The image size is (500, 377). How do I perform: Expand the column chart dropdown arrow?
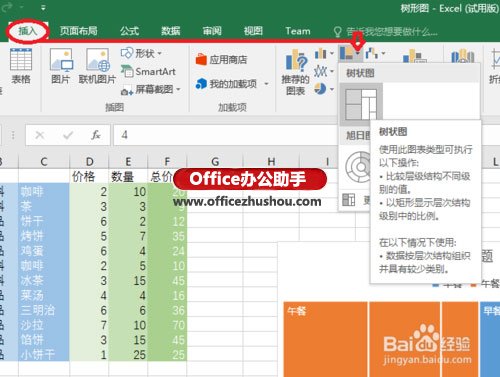[332, 53]
